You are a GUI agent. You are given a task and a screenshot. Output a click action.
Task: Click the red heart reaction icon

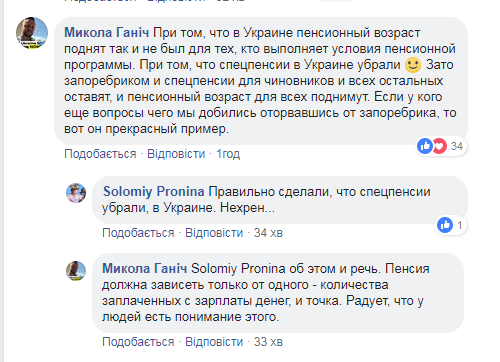tap(440, 146)
